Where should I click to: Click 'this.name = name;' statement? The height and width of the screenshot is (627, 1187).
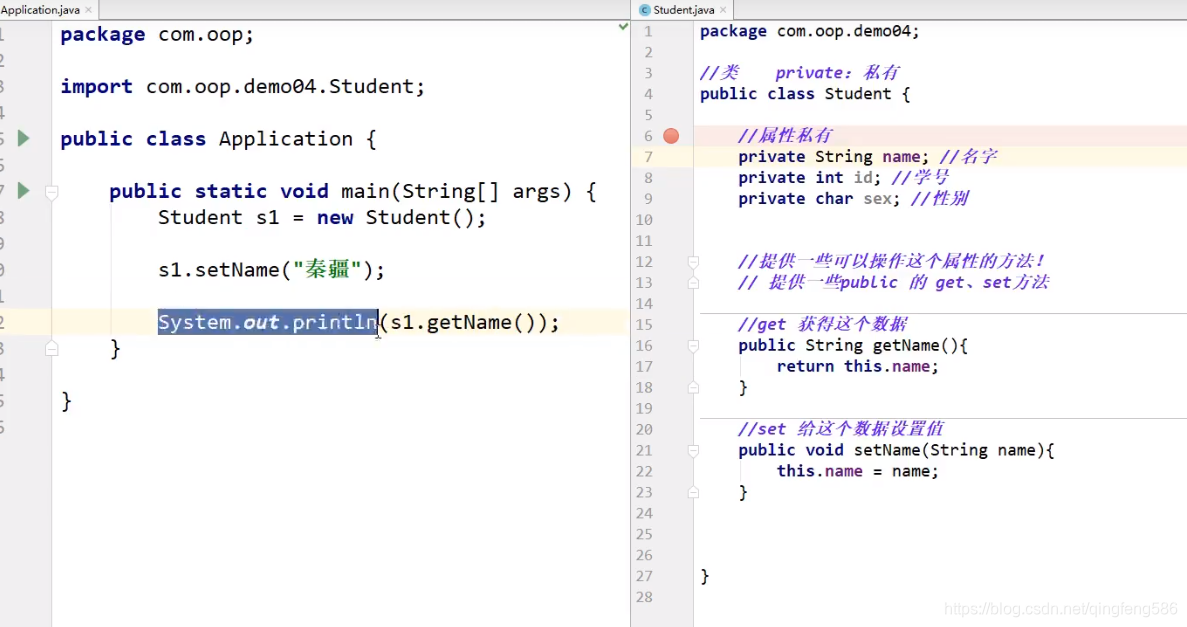[857, 471]
